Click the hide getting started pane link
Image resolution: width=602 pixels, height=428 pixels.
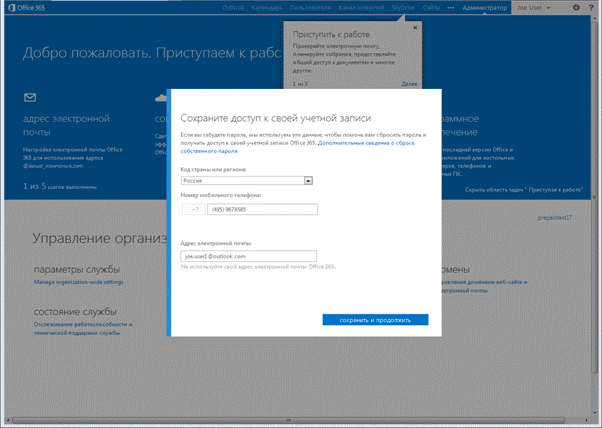pos(524,190)
